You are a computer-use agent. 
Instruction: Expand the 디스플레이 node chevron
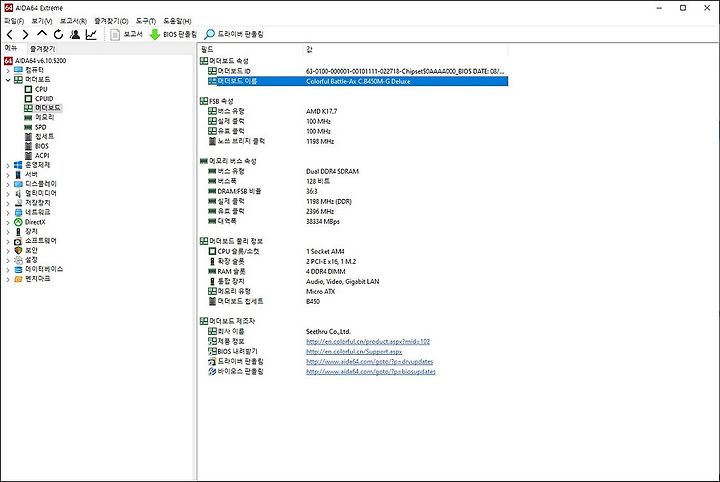(8, 184)
